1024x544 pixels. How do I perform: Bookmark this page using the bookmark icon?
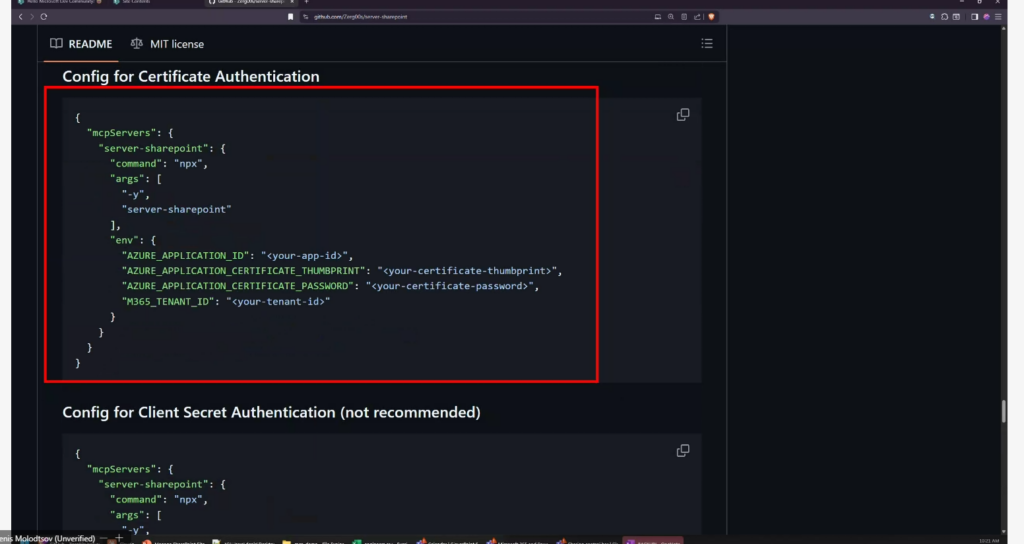[291, 17]
